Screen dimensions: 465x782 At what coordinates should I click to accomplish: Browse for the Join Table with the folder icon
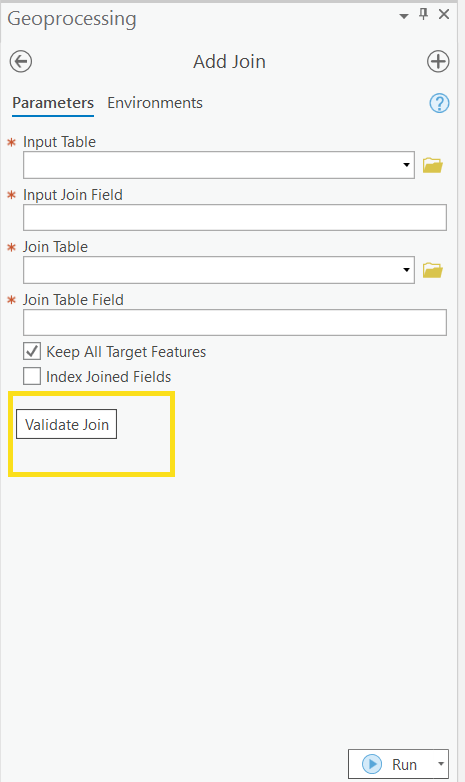[x=433, y=270]
